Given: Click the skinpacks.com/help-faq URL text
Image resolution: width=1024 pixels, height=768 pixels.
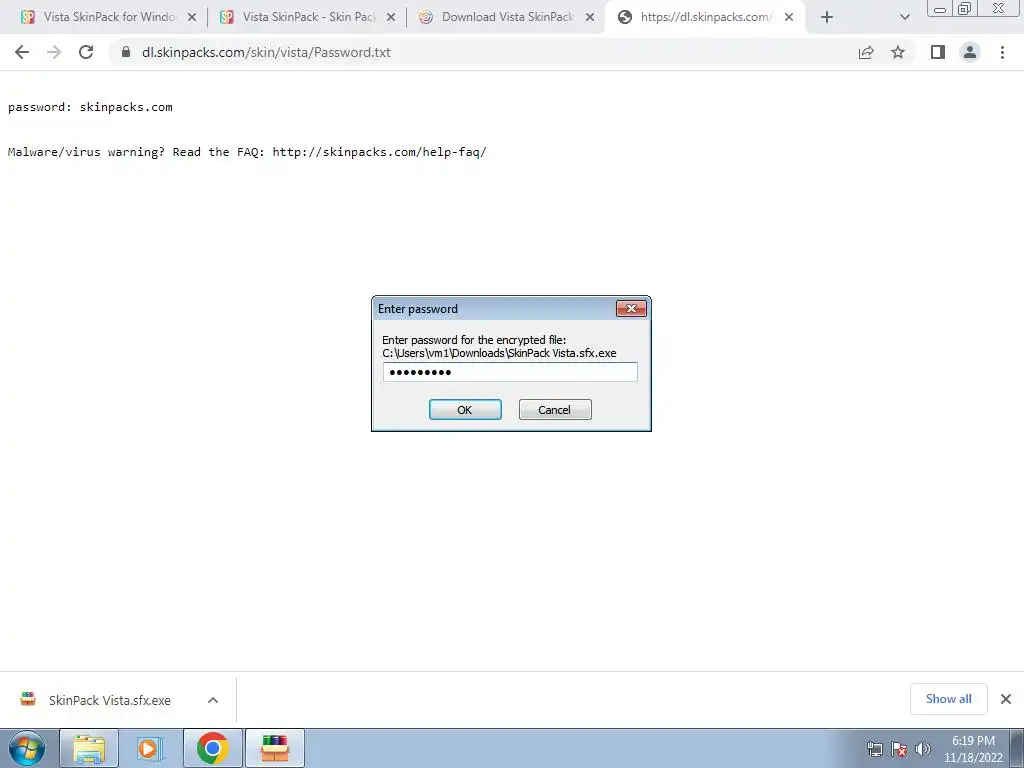Looking at the screenshot, I should pos(379,152).
